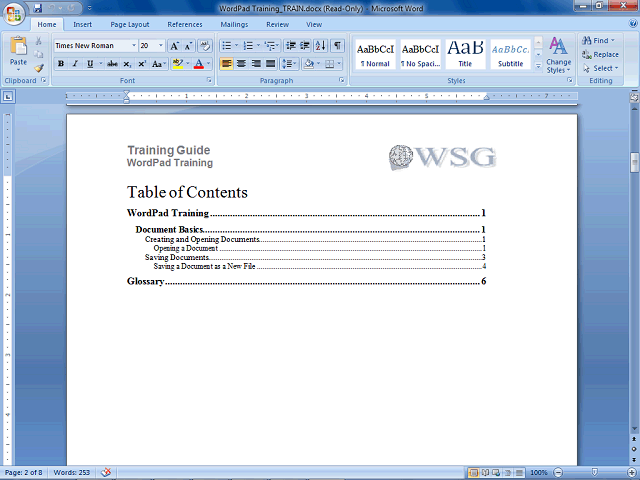Open Paragraph dialog launcher
The width and height of the screenshot is (640, 480).
(341, 80)
